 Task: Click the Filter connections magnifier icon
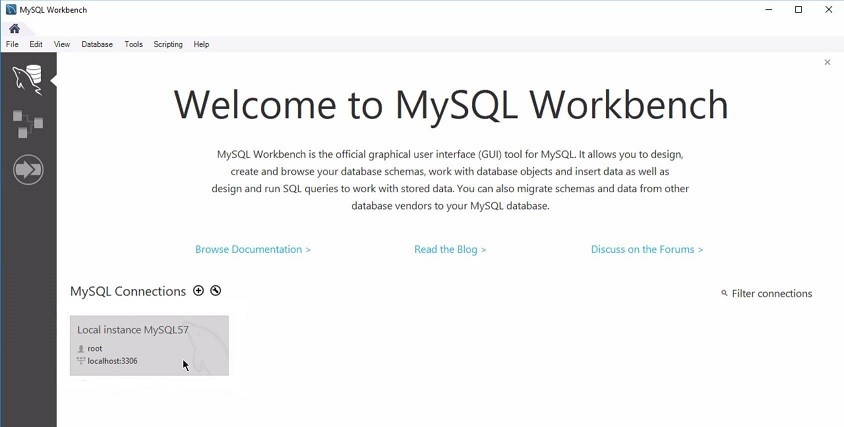pos(725,294)
